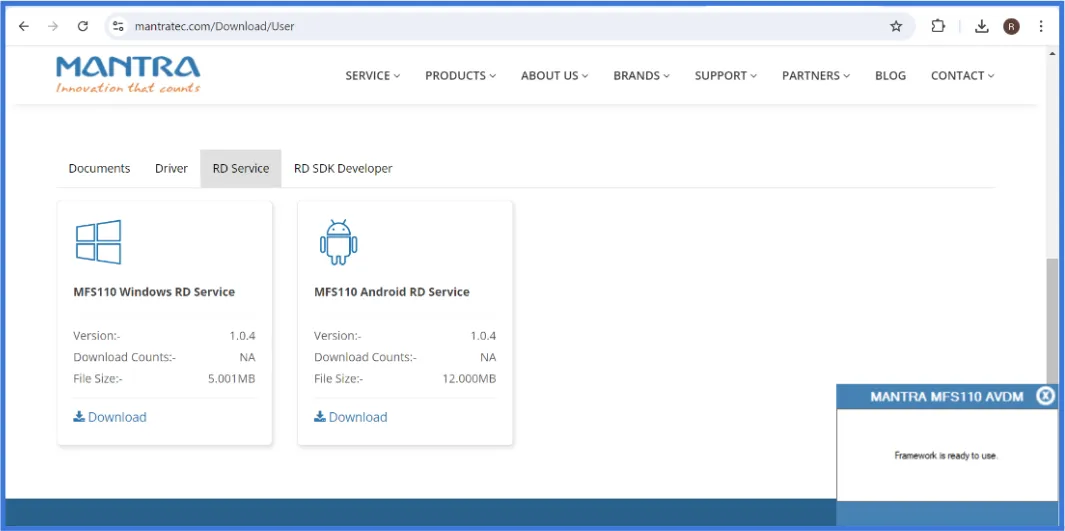The height and width of the screenshot is (531, 1065).
Task: Download MFS110 Android RD Service
Action: tap(350, 417)
